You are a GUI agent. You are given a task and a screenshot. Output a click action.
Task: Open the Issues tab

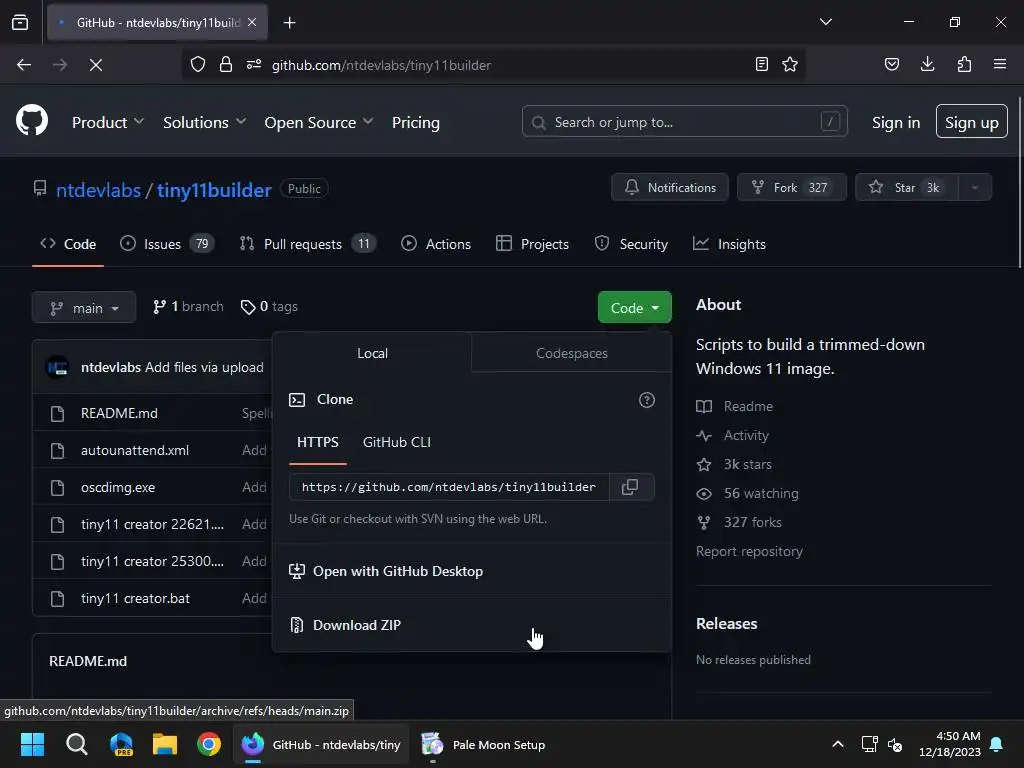point(167,244)
